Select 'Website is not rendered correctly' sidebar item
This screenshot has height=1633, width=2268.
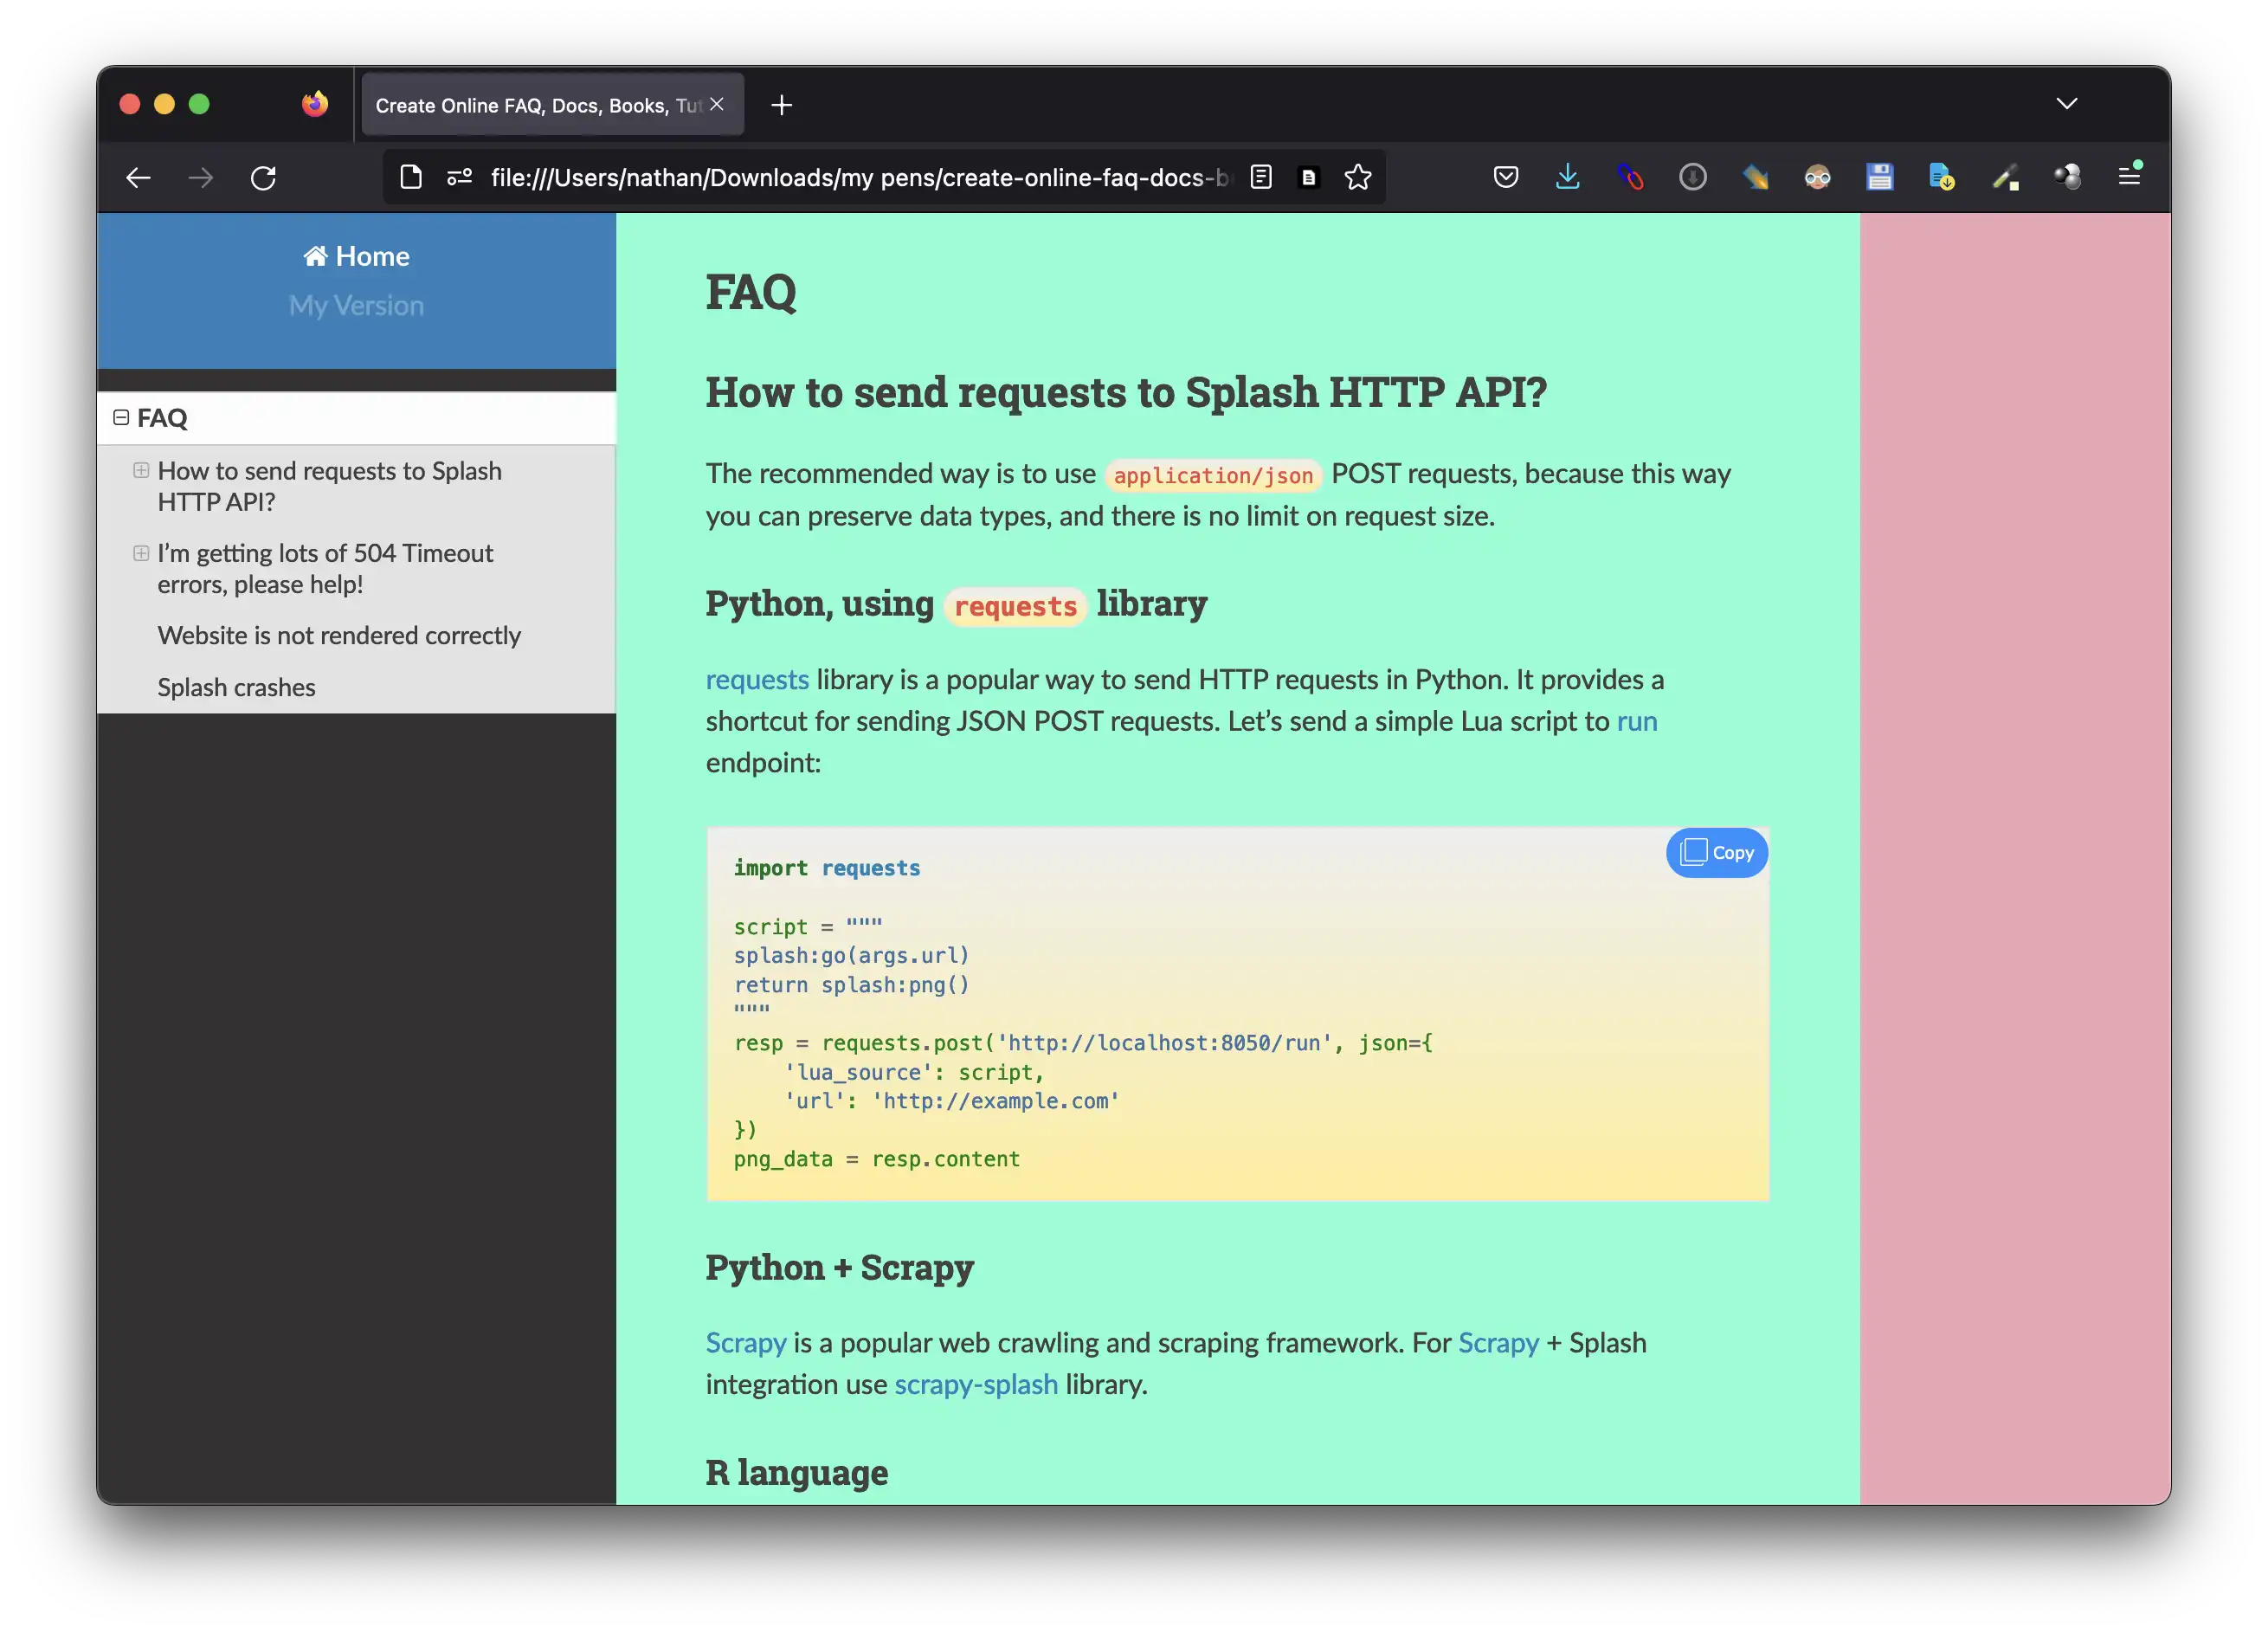click(338, 634)
